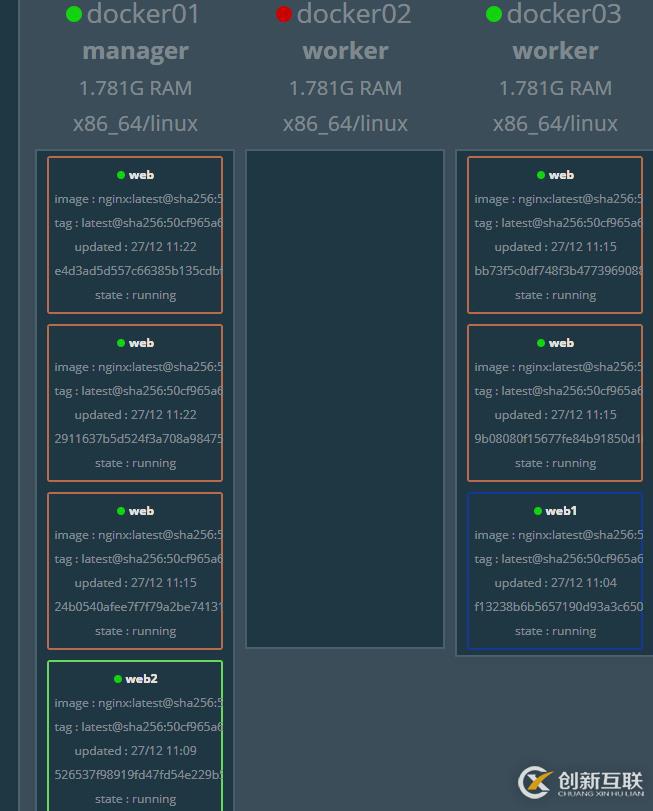The image size is (653, 811).
Task: Select the docker01 node name
Action: click(x=143, y=14)
